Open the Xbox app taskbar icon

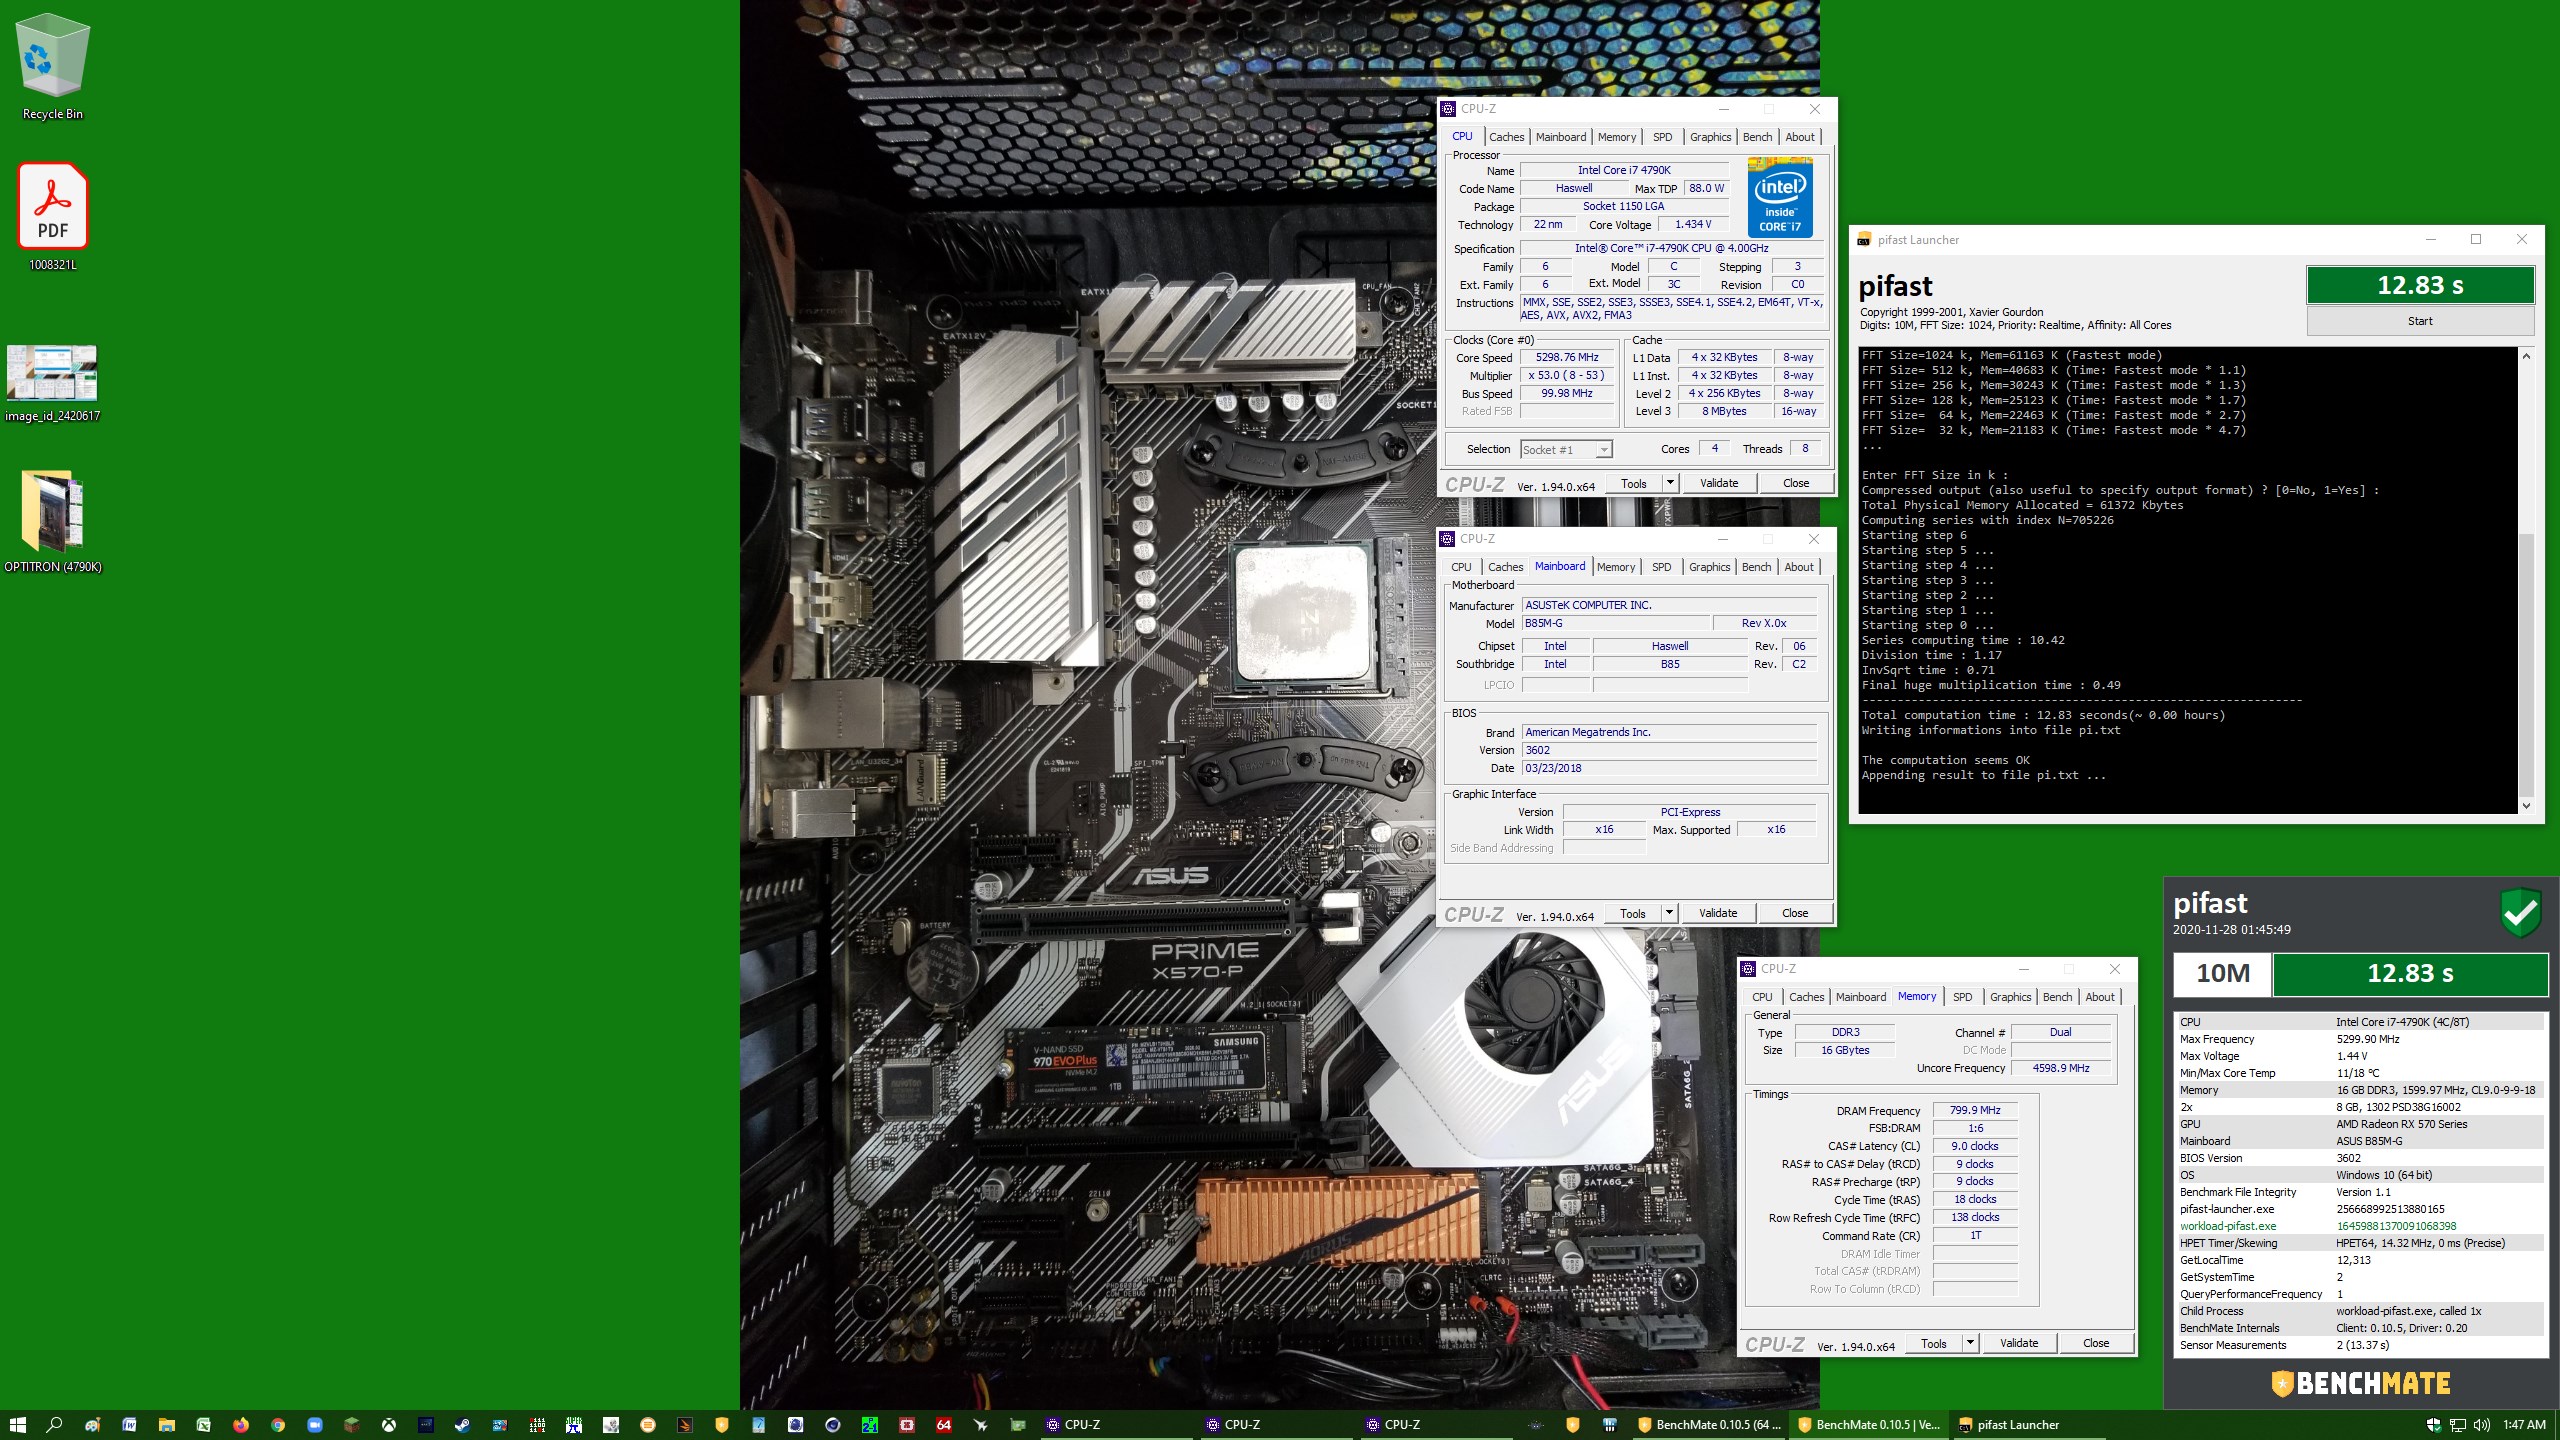pyautogui.click(x=388, y=1424)
